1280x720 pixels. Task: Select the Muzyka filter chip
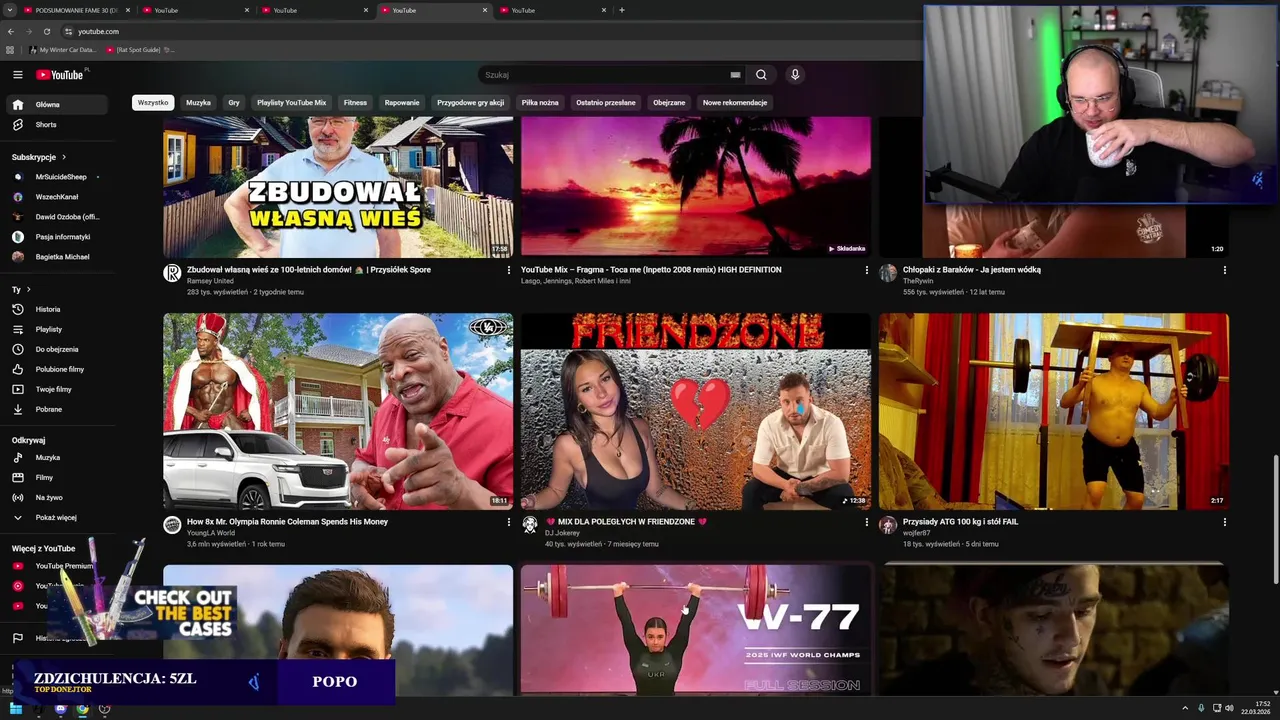tap(198, 102)
